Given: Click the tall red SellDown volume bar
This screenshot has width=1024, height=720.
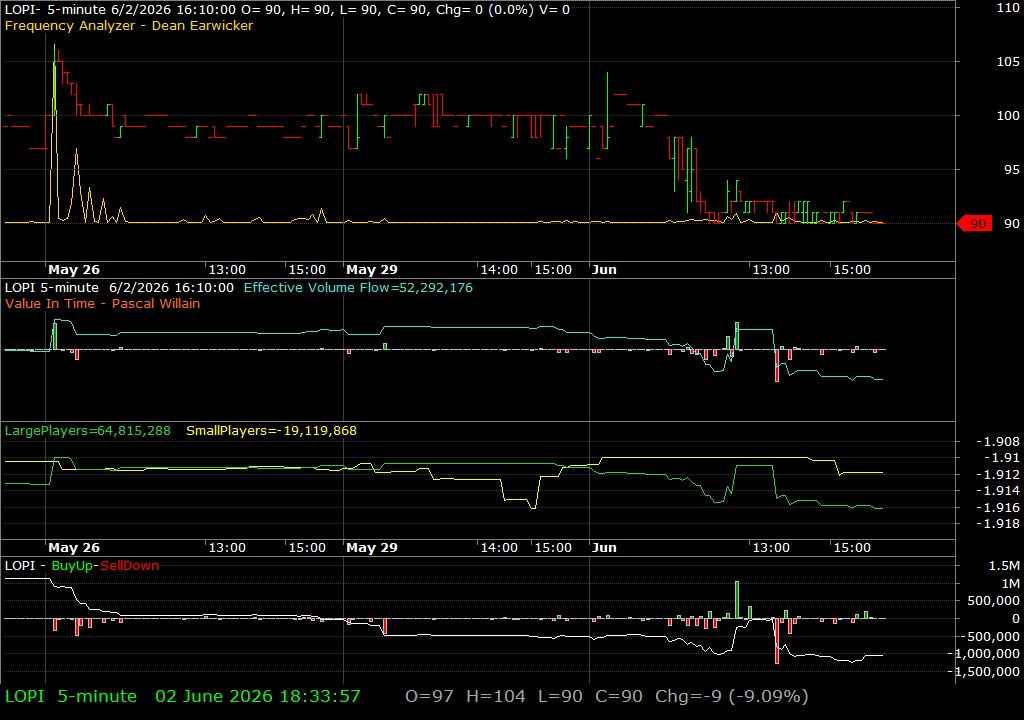Looking at the screenshot, I should click(777, 641).
